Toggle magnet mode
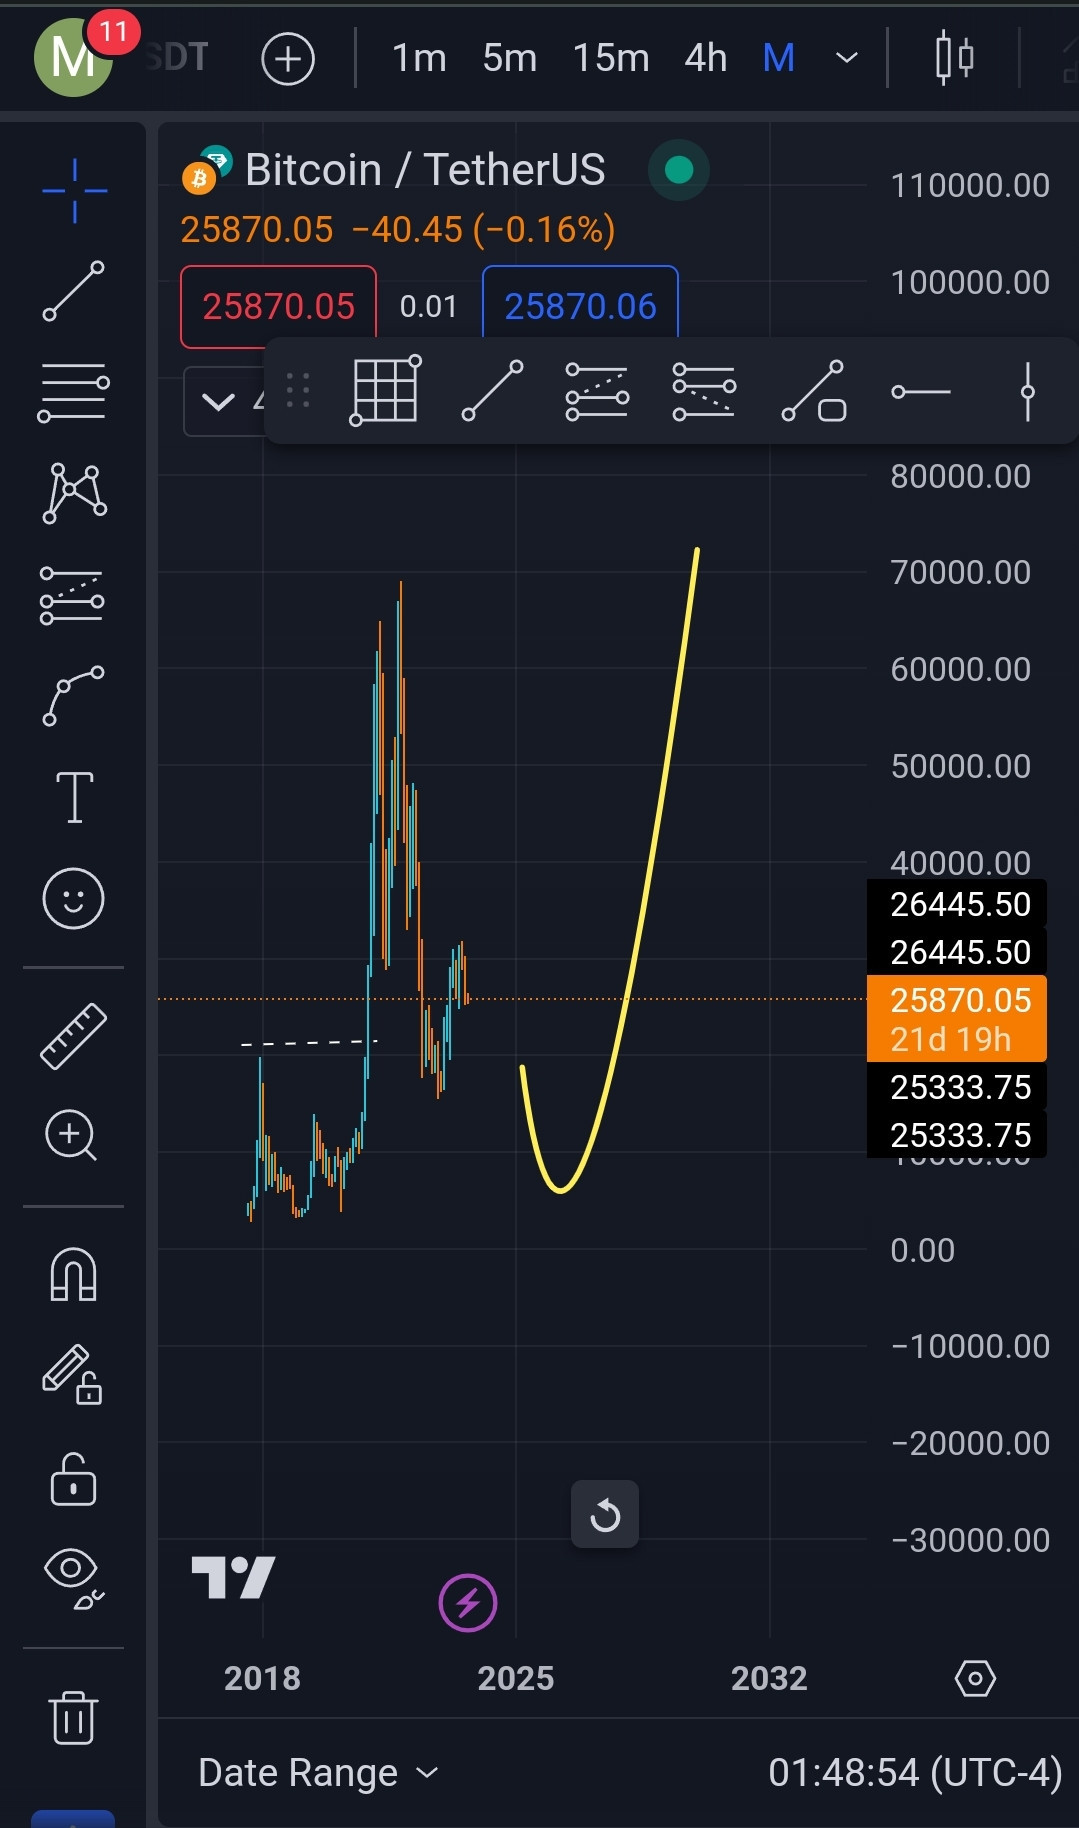This screenshot has width=1079, height=1828. click(73, 1275)
